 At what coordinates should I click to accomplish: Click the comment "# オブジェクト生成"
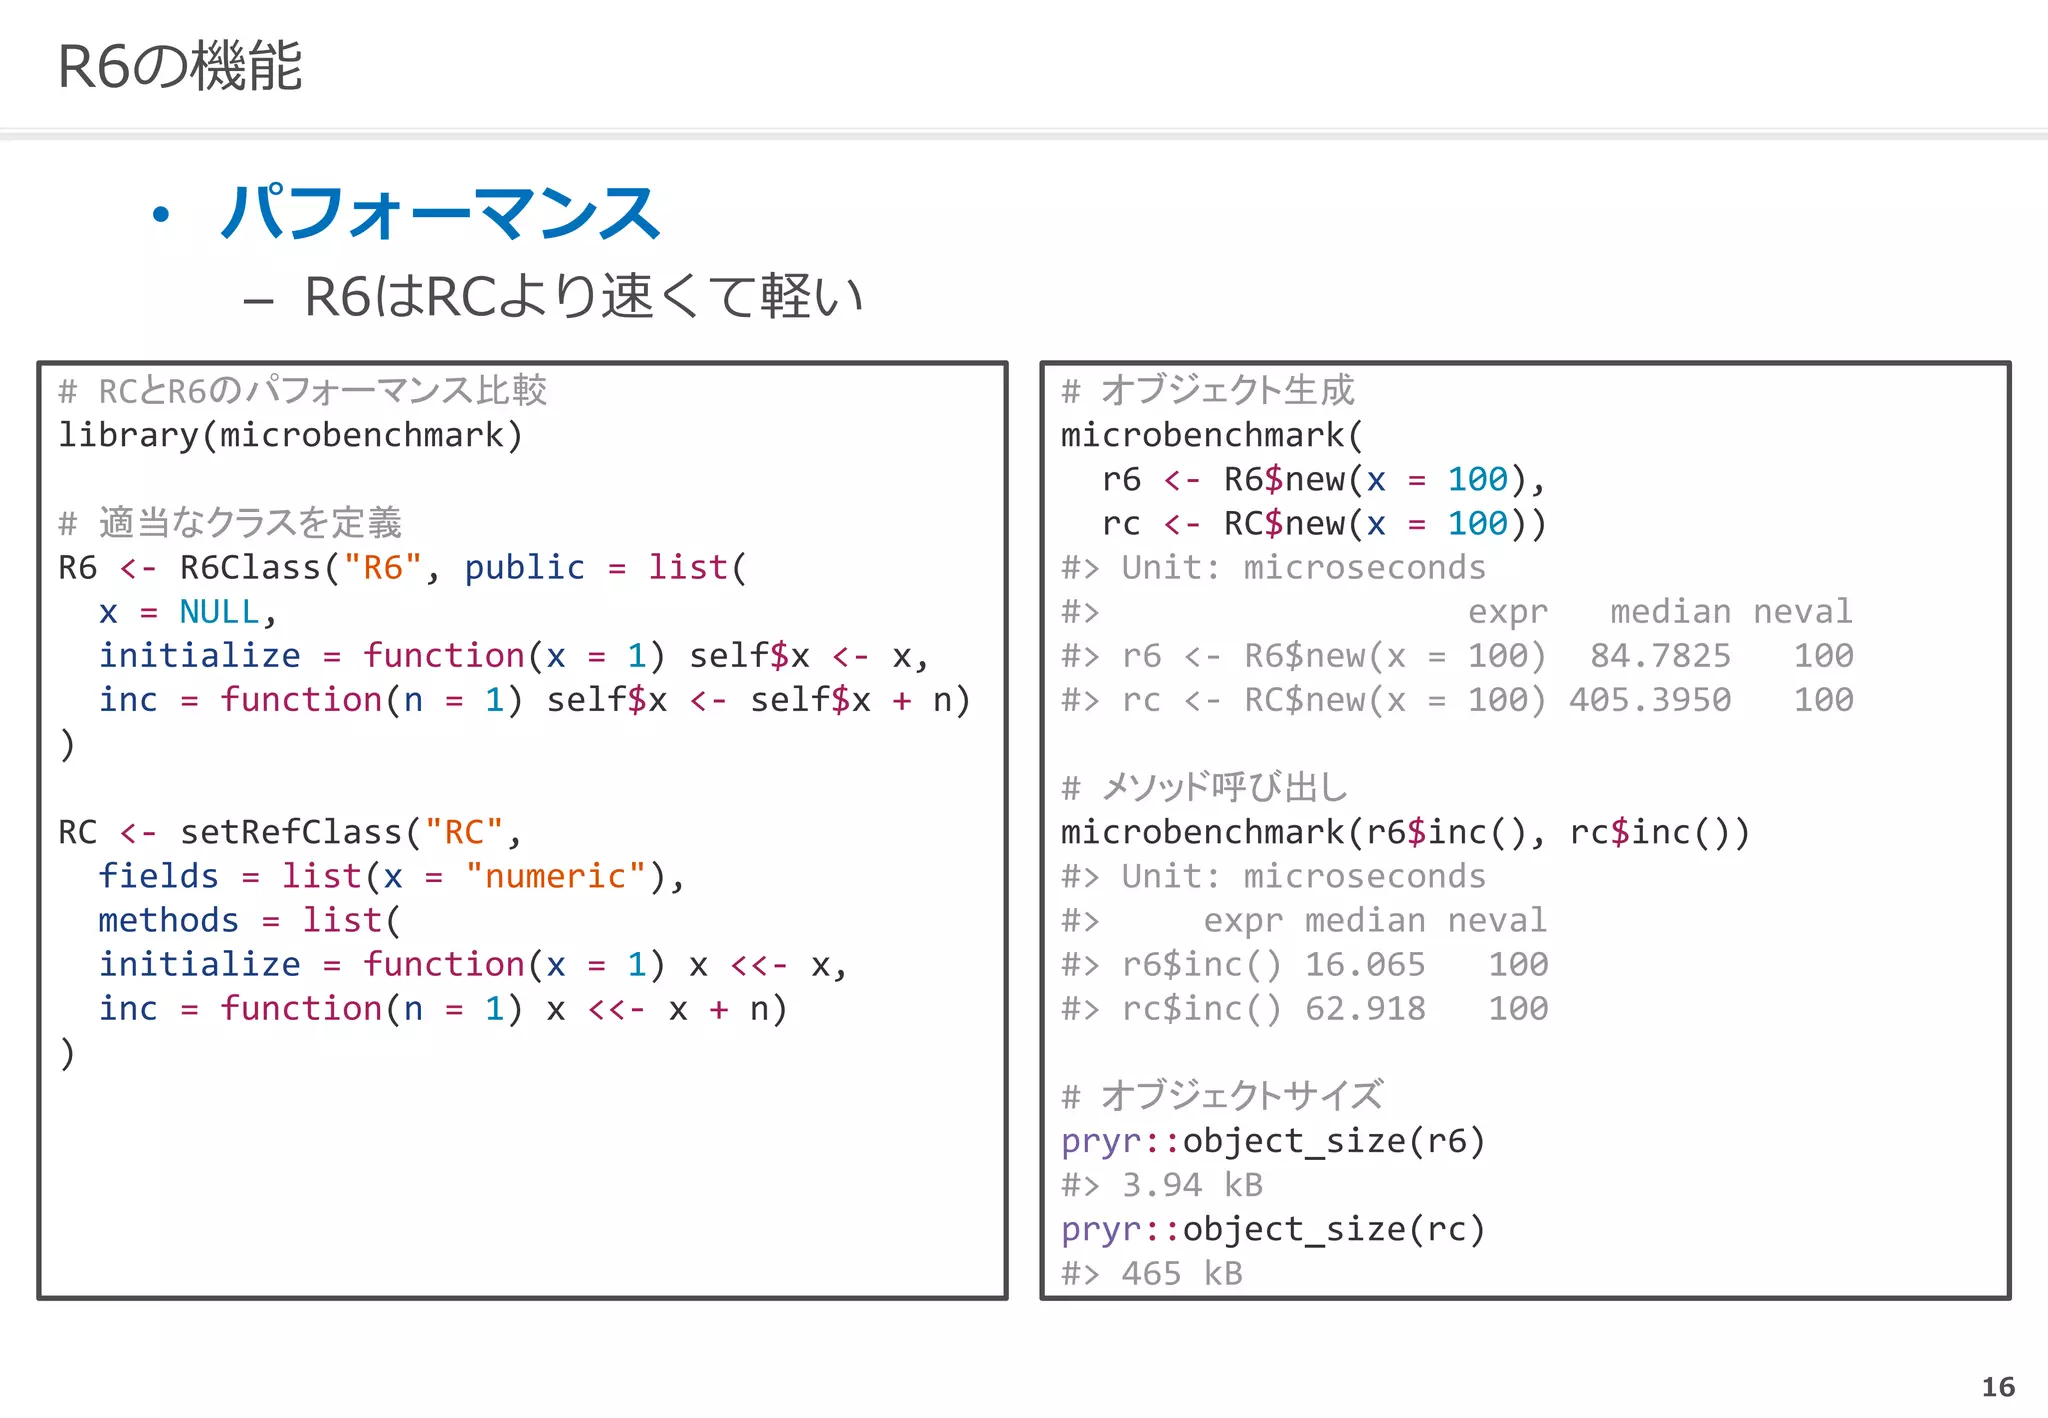point(1208,390)
